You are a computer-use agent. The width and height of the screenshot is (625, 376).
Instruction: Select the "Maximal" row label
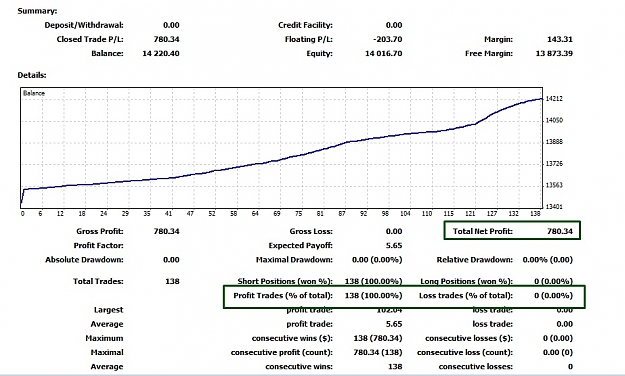click(107, 353)
